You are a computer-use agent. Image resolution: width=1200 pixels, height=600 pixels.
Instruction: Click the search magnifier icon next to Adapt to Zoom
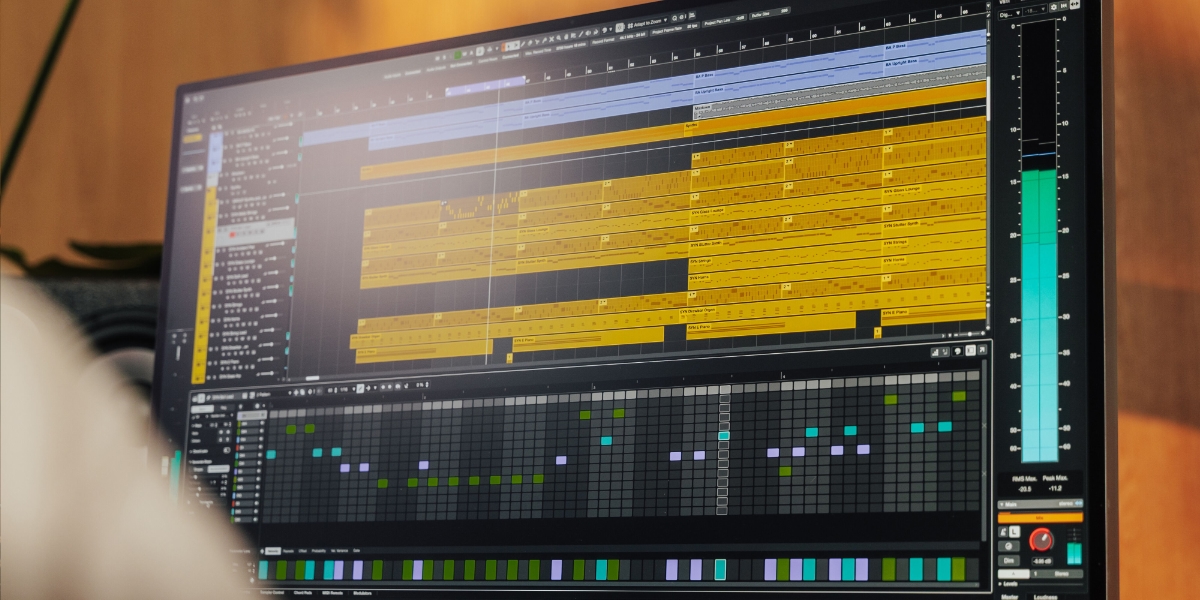674,18
